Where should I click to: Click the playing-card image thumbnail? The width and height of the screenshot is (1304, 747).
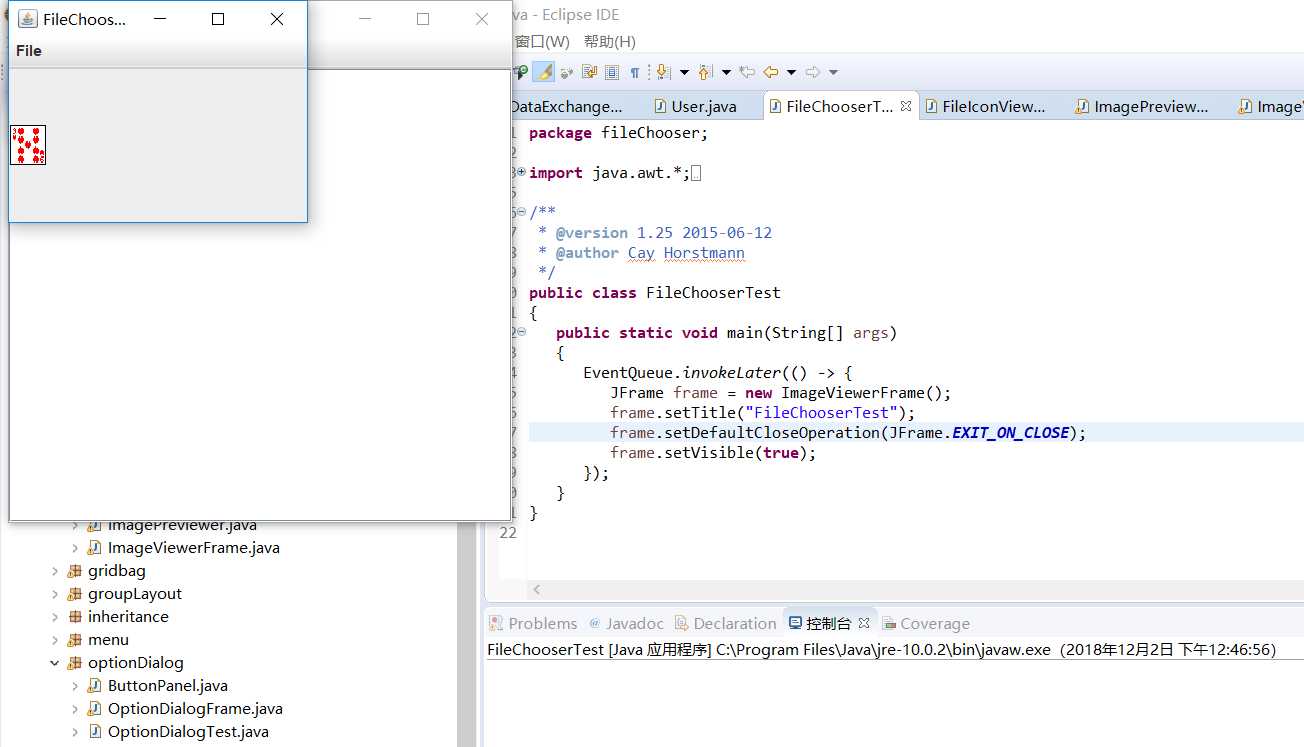pos(28,145)
